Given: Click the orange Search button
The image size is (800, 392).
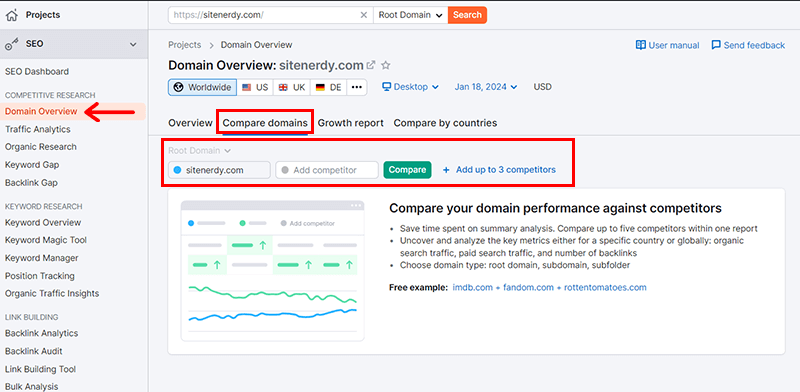Looking at the screenshot, I should click(467, 15).
